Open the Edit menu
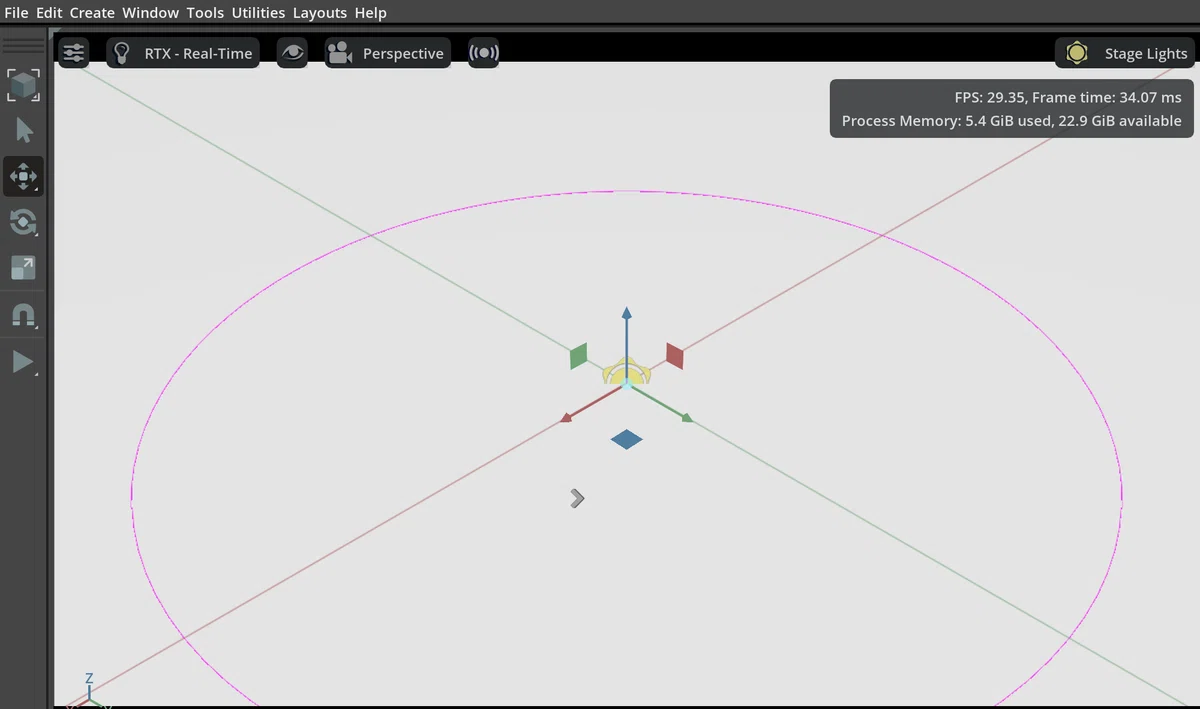1200x709 pixels. tap(49, 13)
